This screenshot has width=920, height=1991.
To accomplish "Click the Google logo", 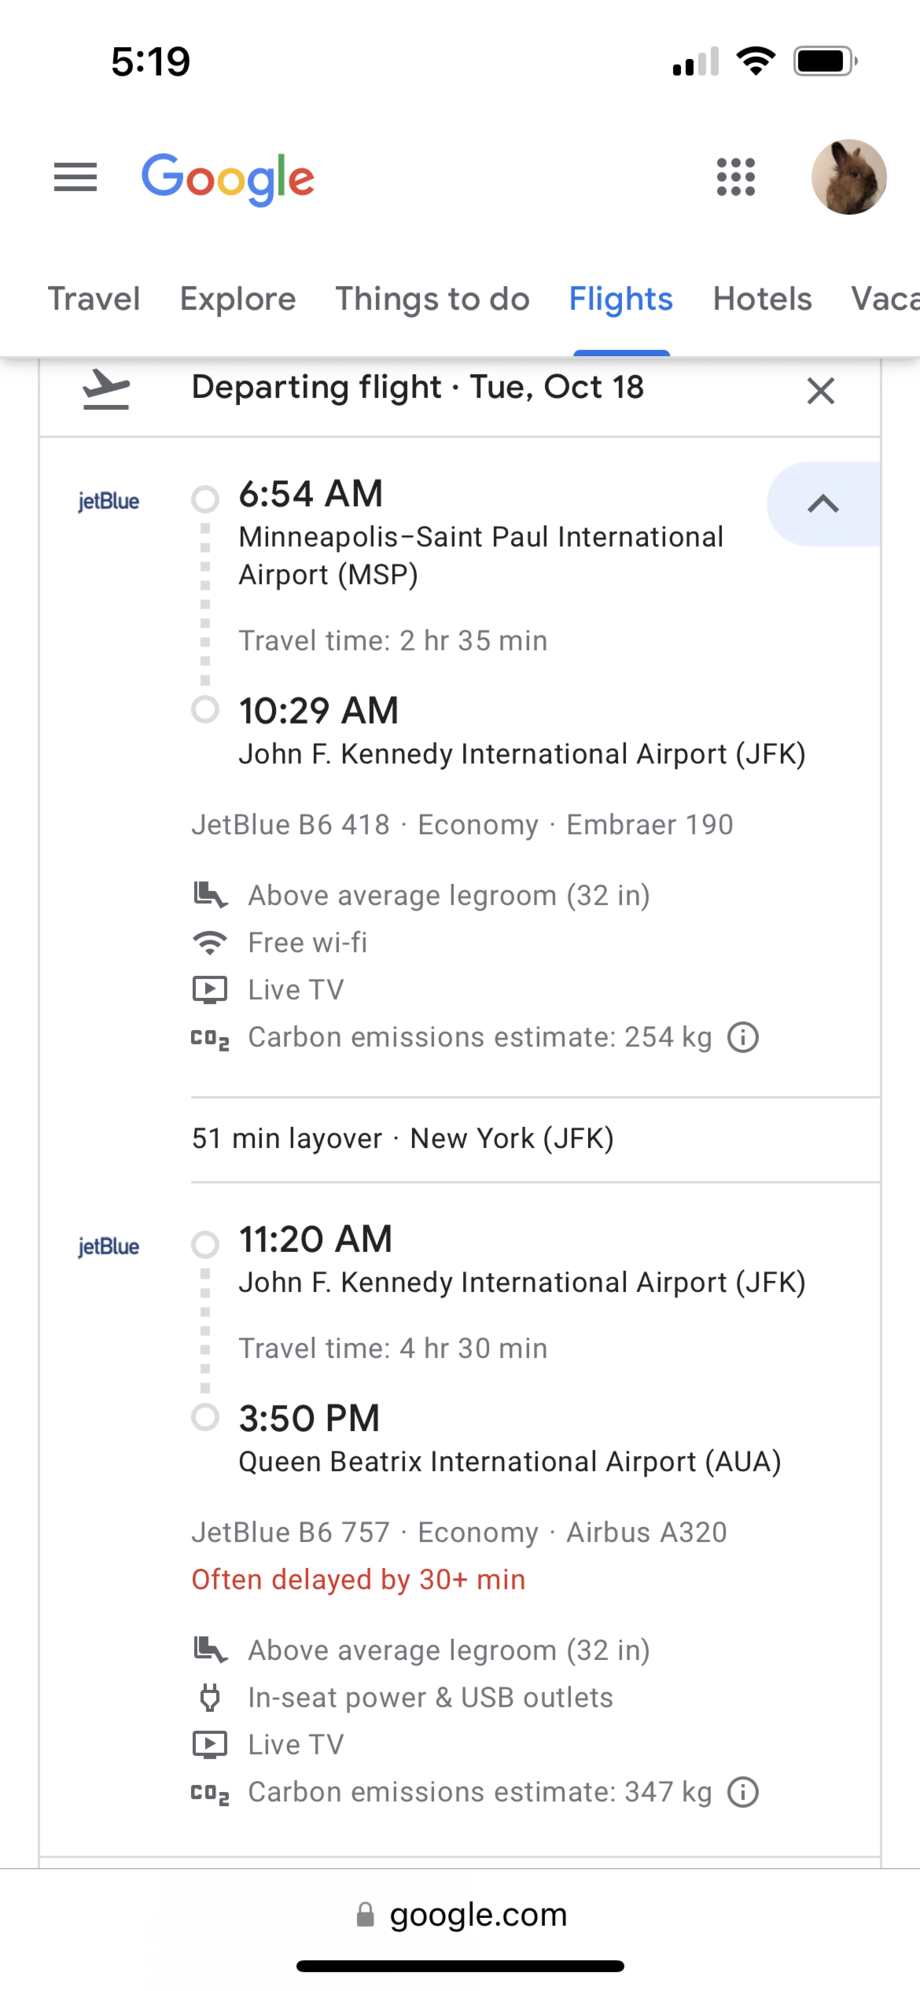I will pos(228,179).
